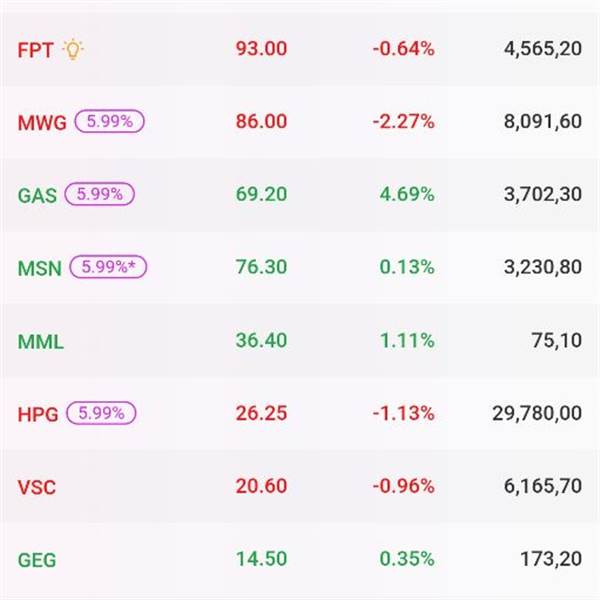600x600 pixels.
Task: Select the GAS ticker symbol
Action: pos(38,195)
